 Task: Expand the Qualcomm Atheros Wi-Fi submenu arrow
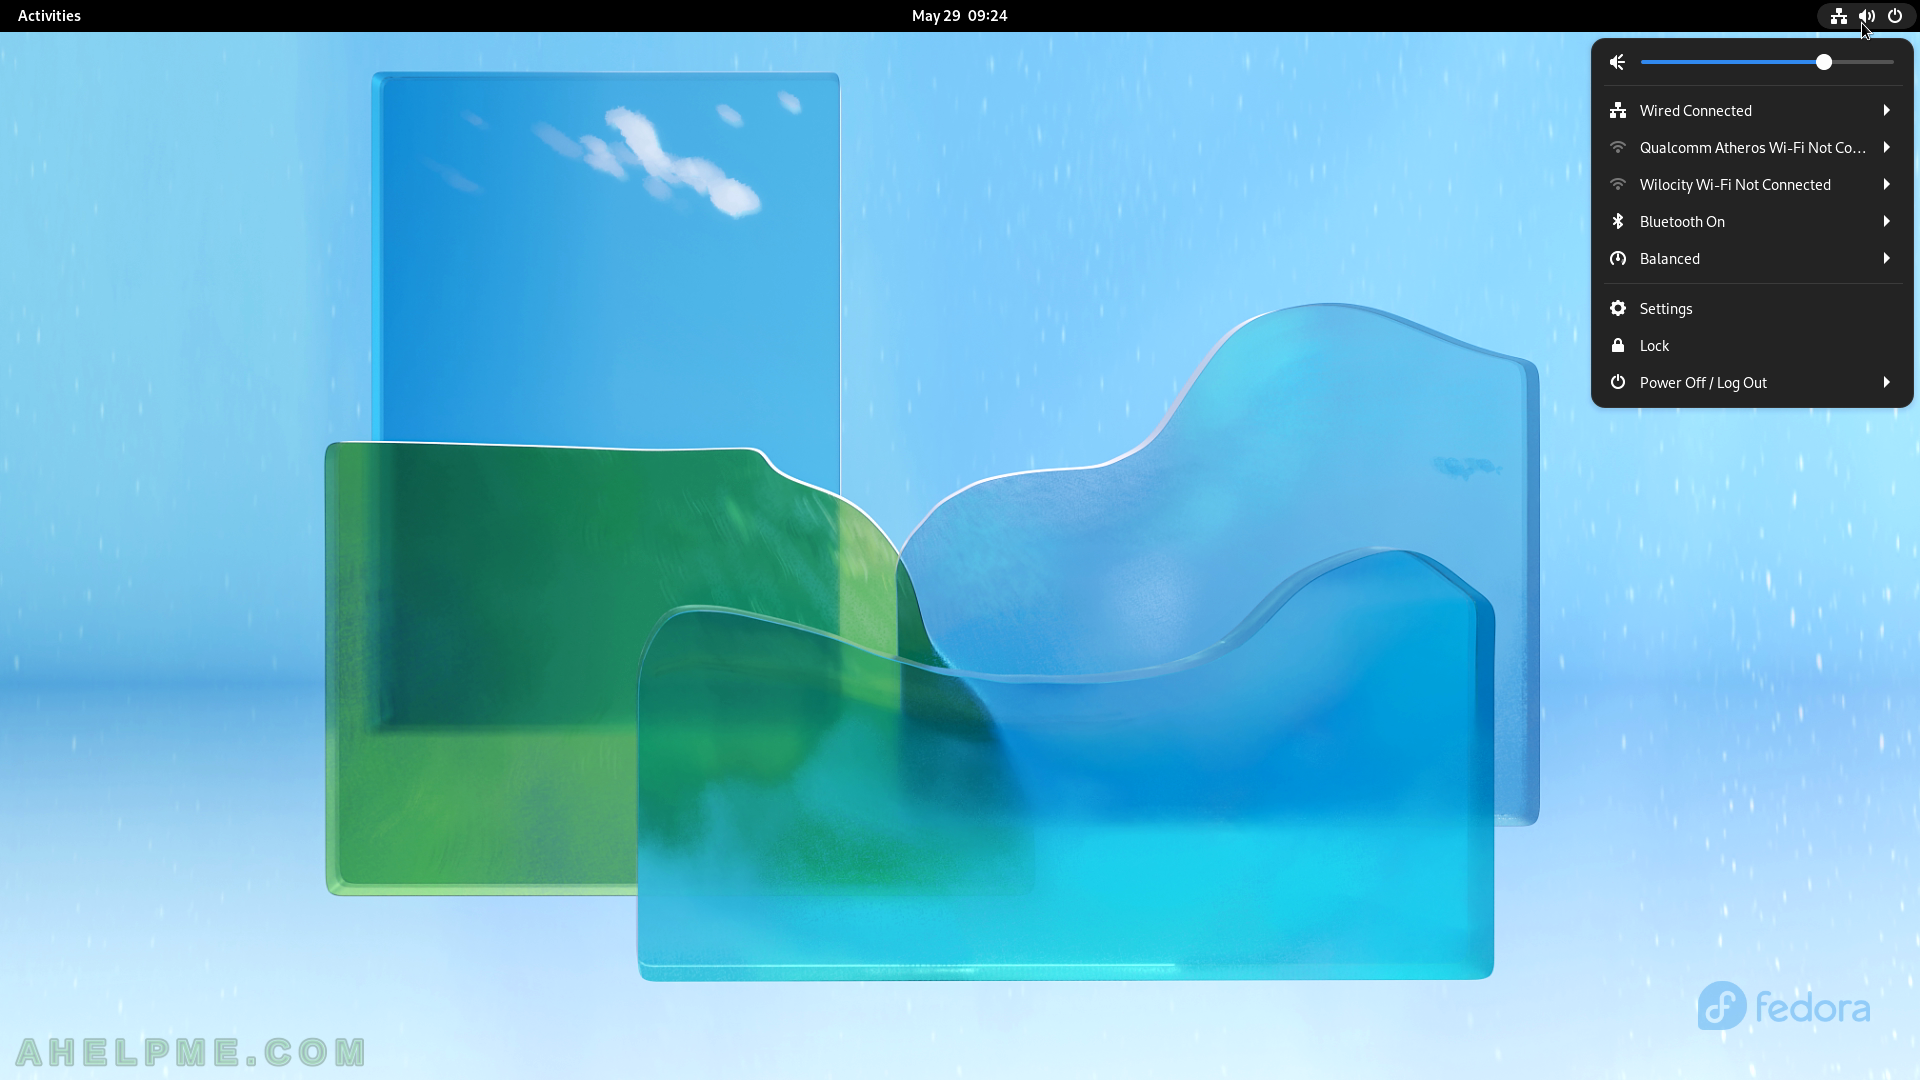(1886, 147)
